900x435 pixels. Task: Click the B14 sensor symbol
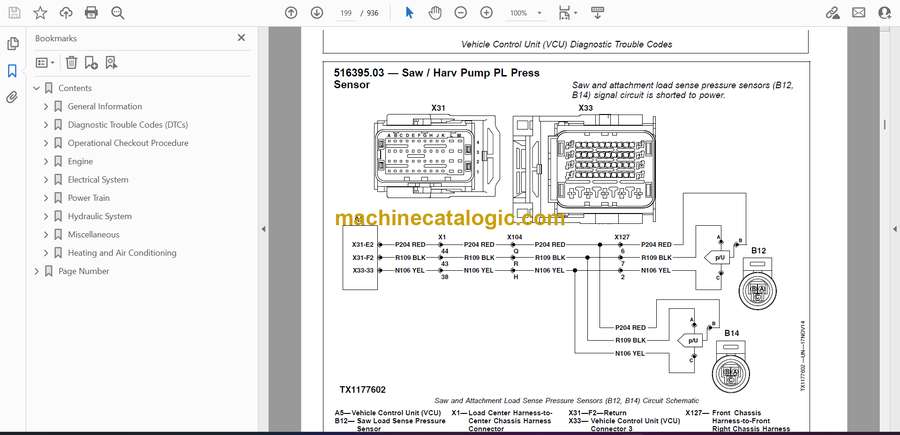click(731, 366)
